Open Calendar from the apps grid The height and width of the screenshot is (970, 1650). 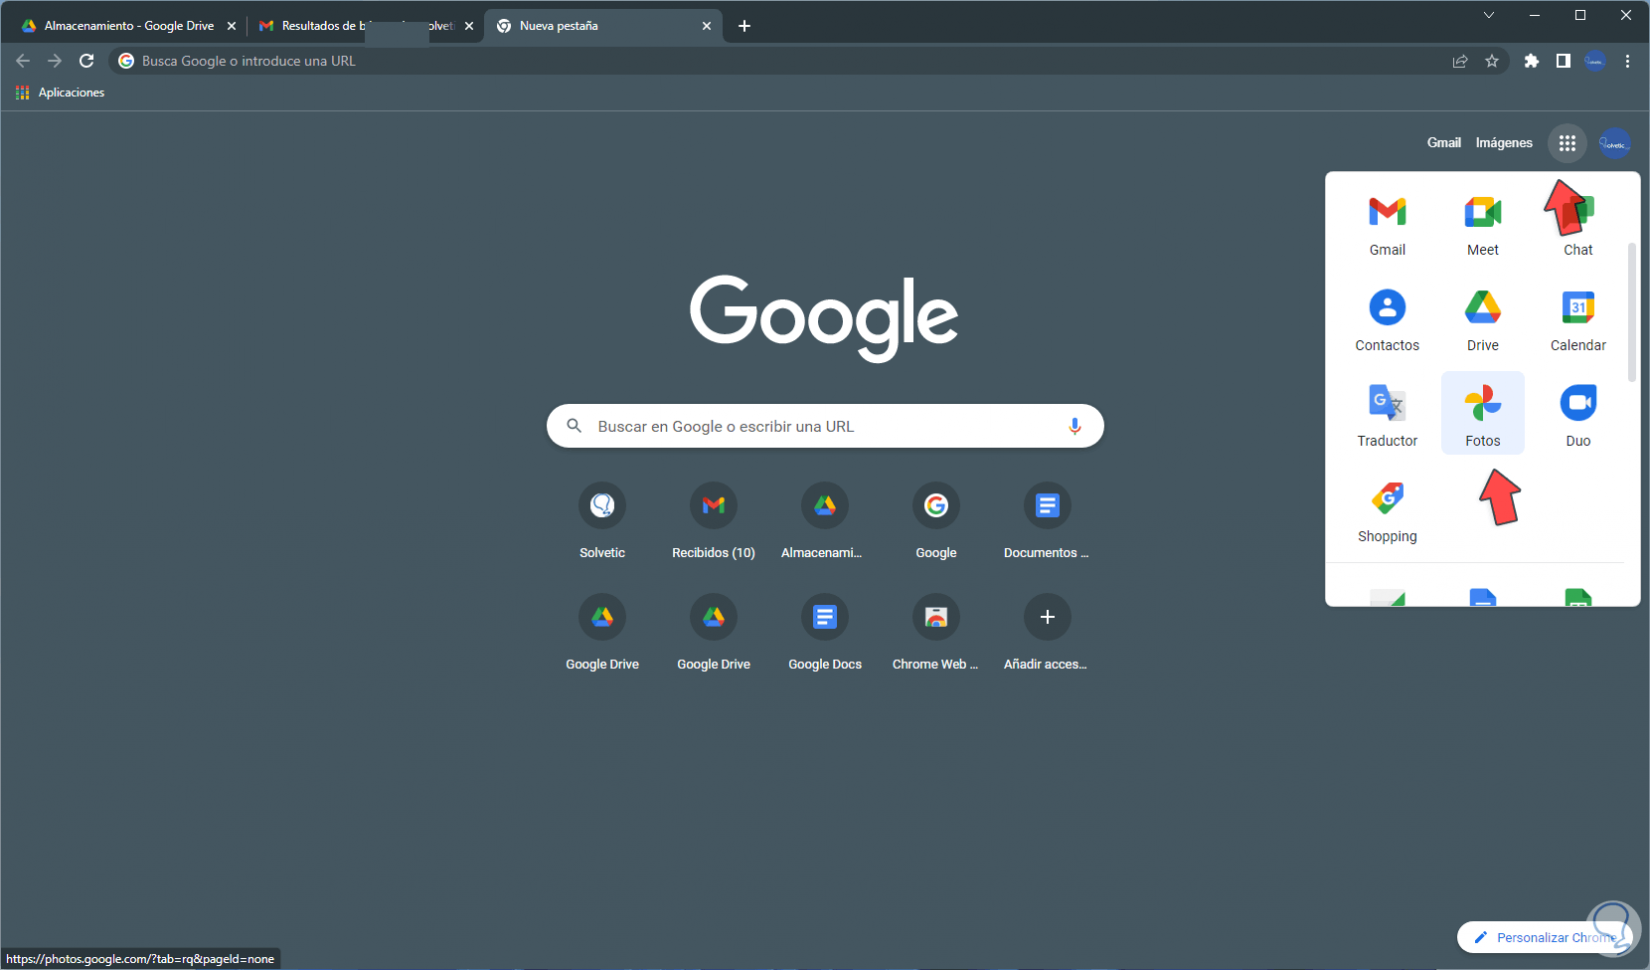coord(1578,321)
